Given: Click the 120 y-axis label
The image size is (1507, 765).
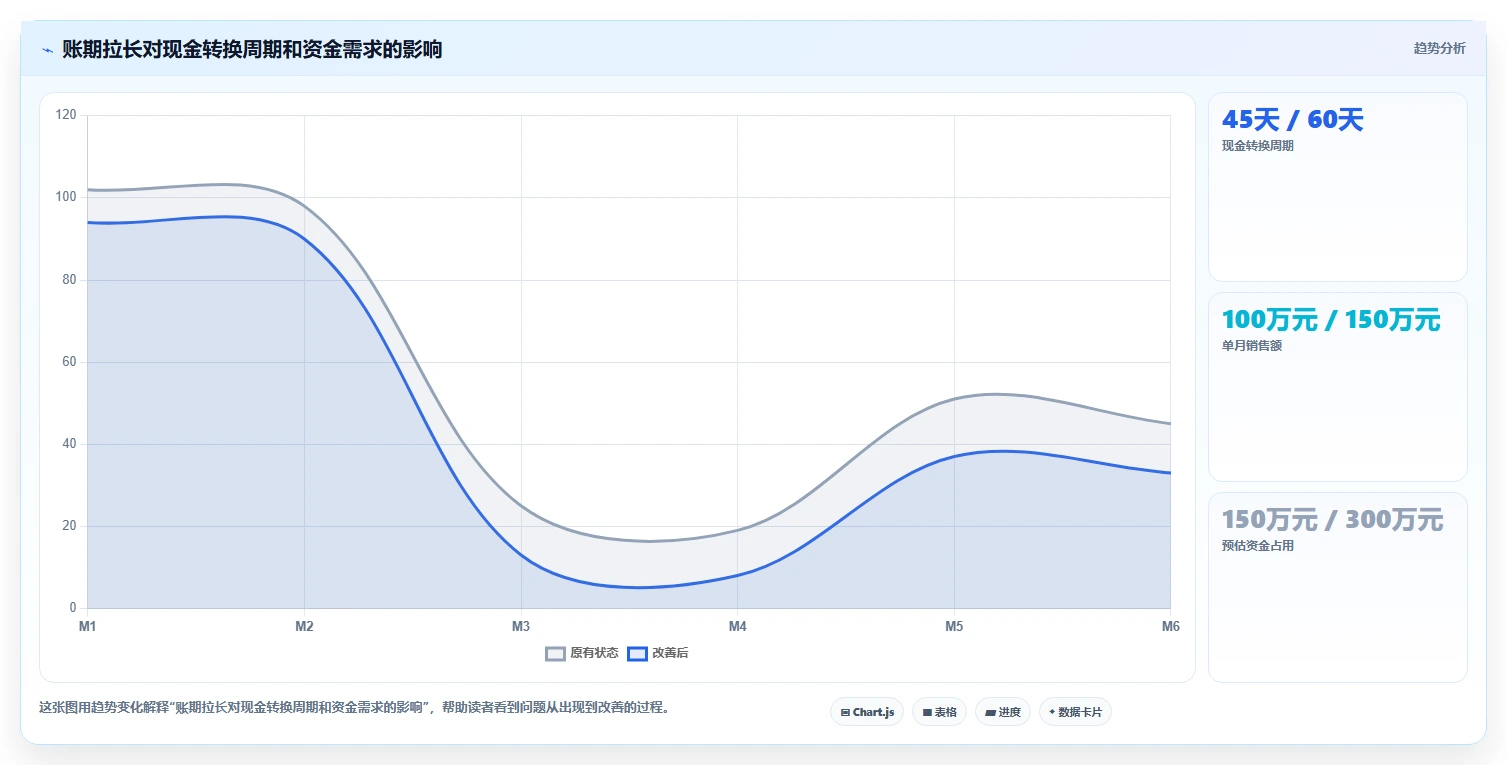Looking at the screenshot, I should click(x=66, y=115).
